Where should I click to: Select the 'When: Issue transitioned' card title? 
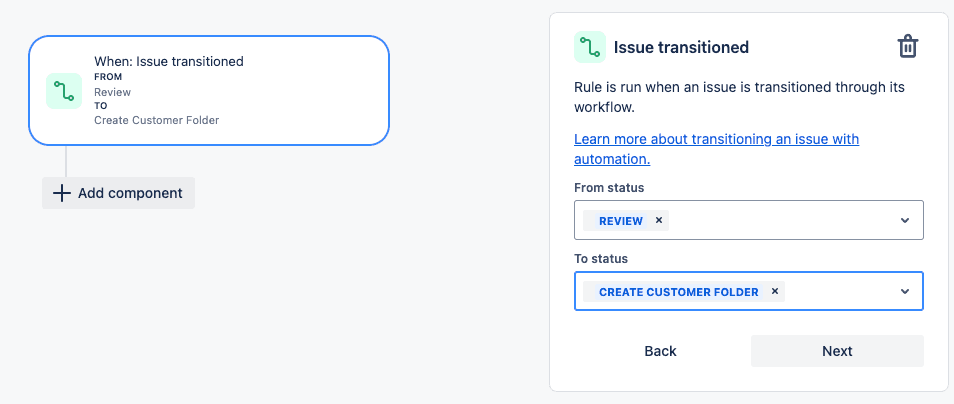pyautogui.click(x=169, y=61)
